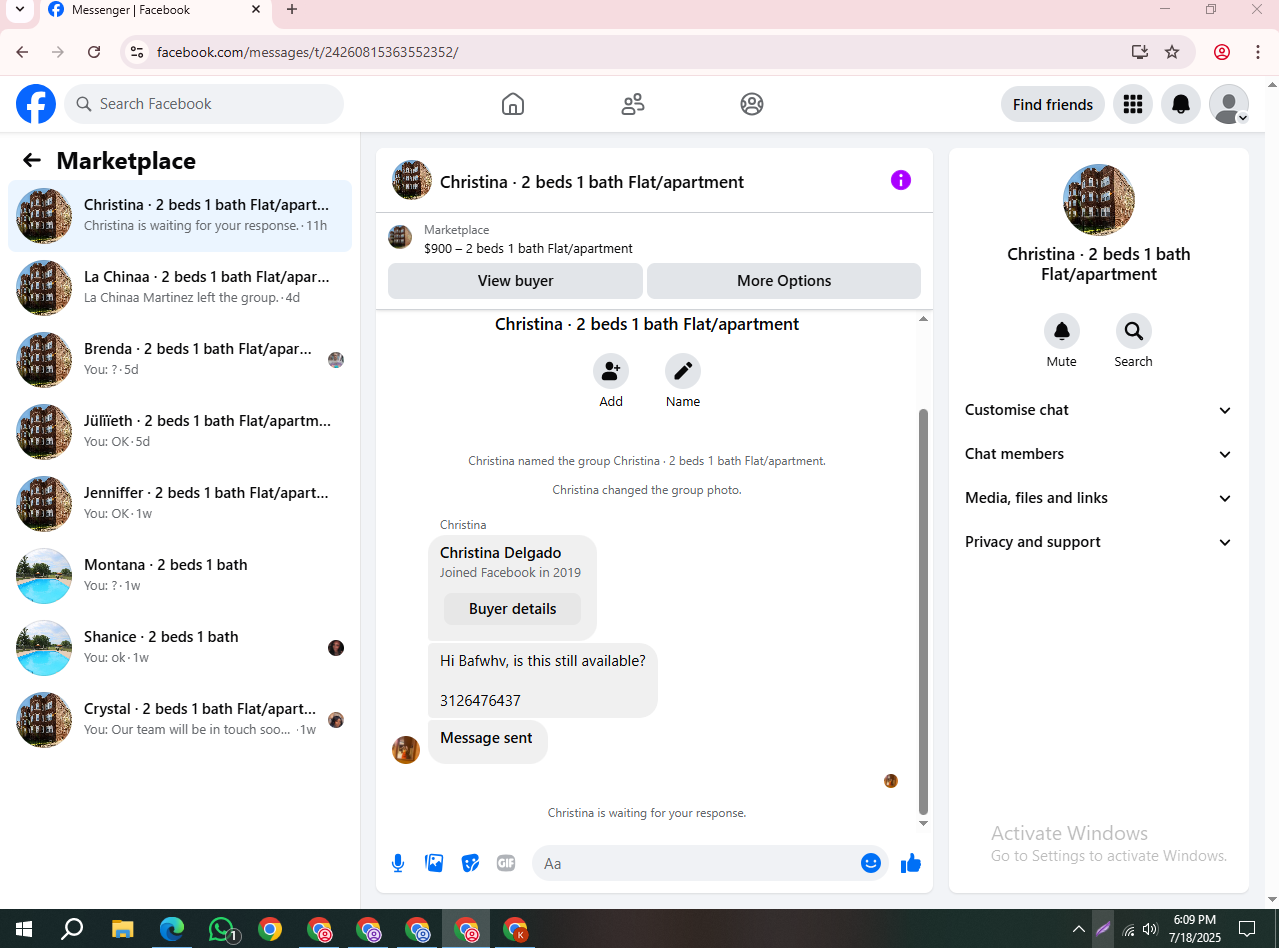
Task: Click the chat message scrollbar
Action: [923, 610]
